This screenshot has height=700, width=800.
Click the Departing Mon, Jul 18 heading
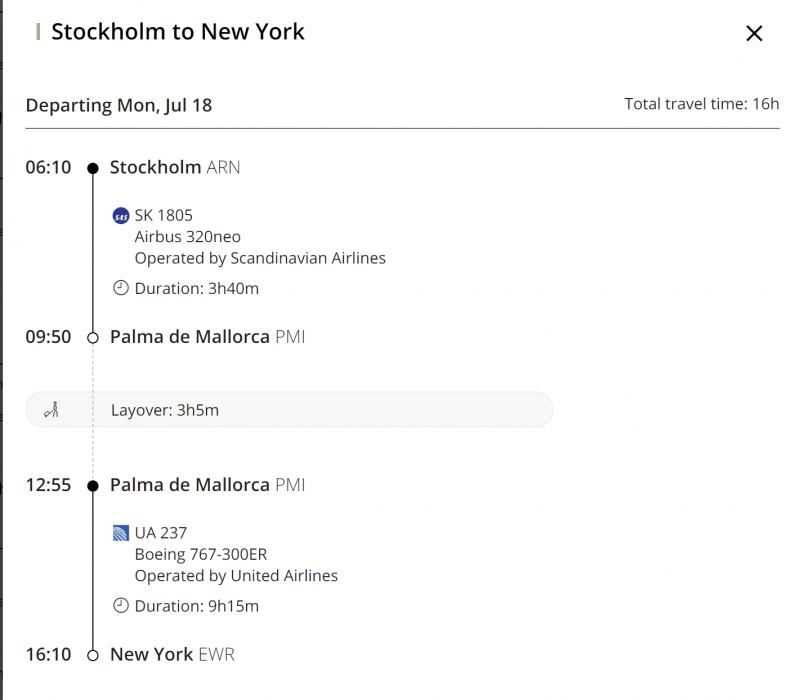(119, 105)
